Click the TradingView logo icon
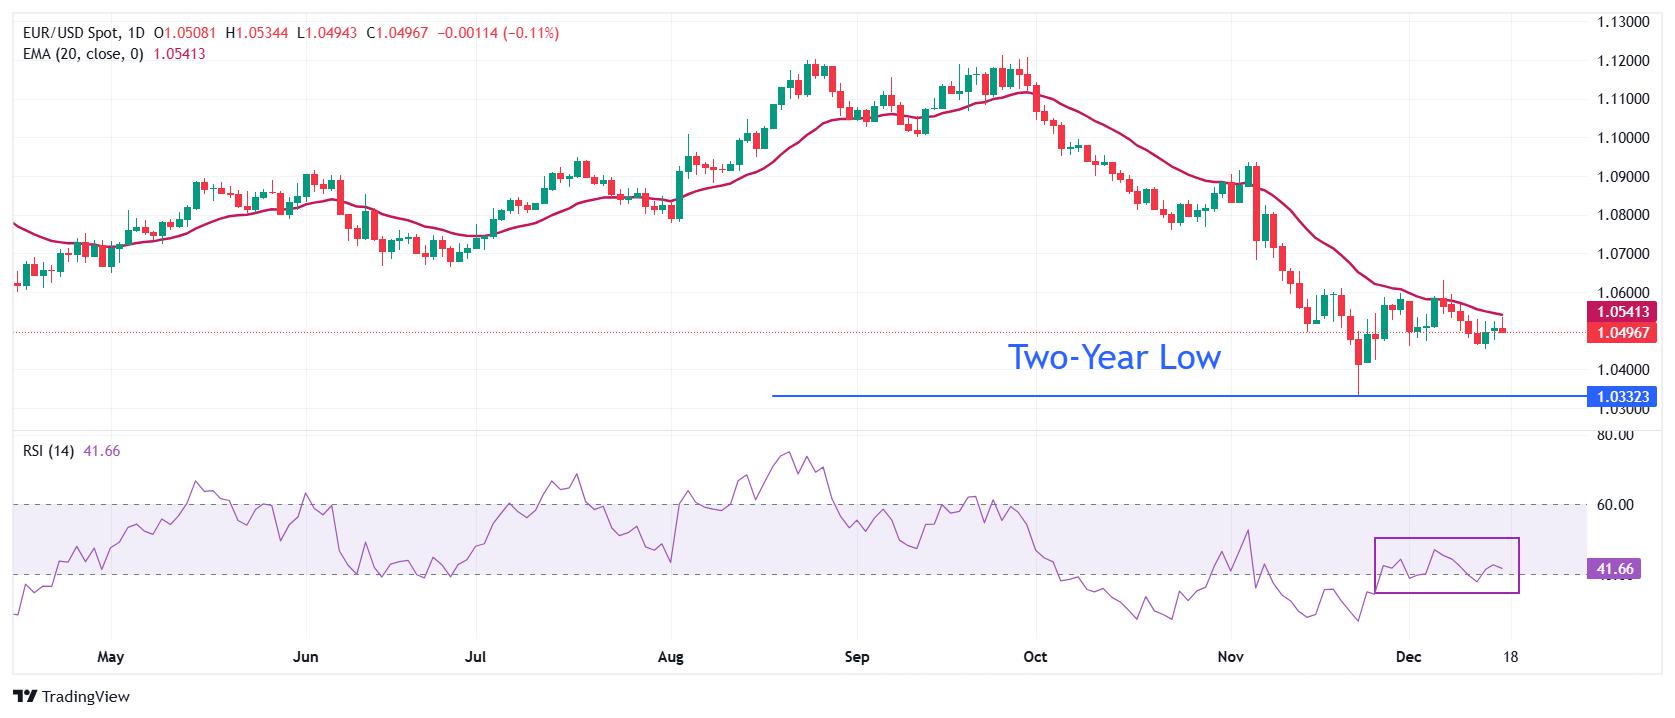The width and height of the screenshot is (1675, 718). [26, 697]
